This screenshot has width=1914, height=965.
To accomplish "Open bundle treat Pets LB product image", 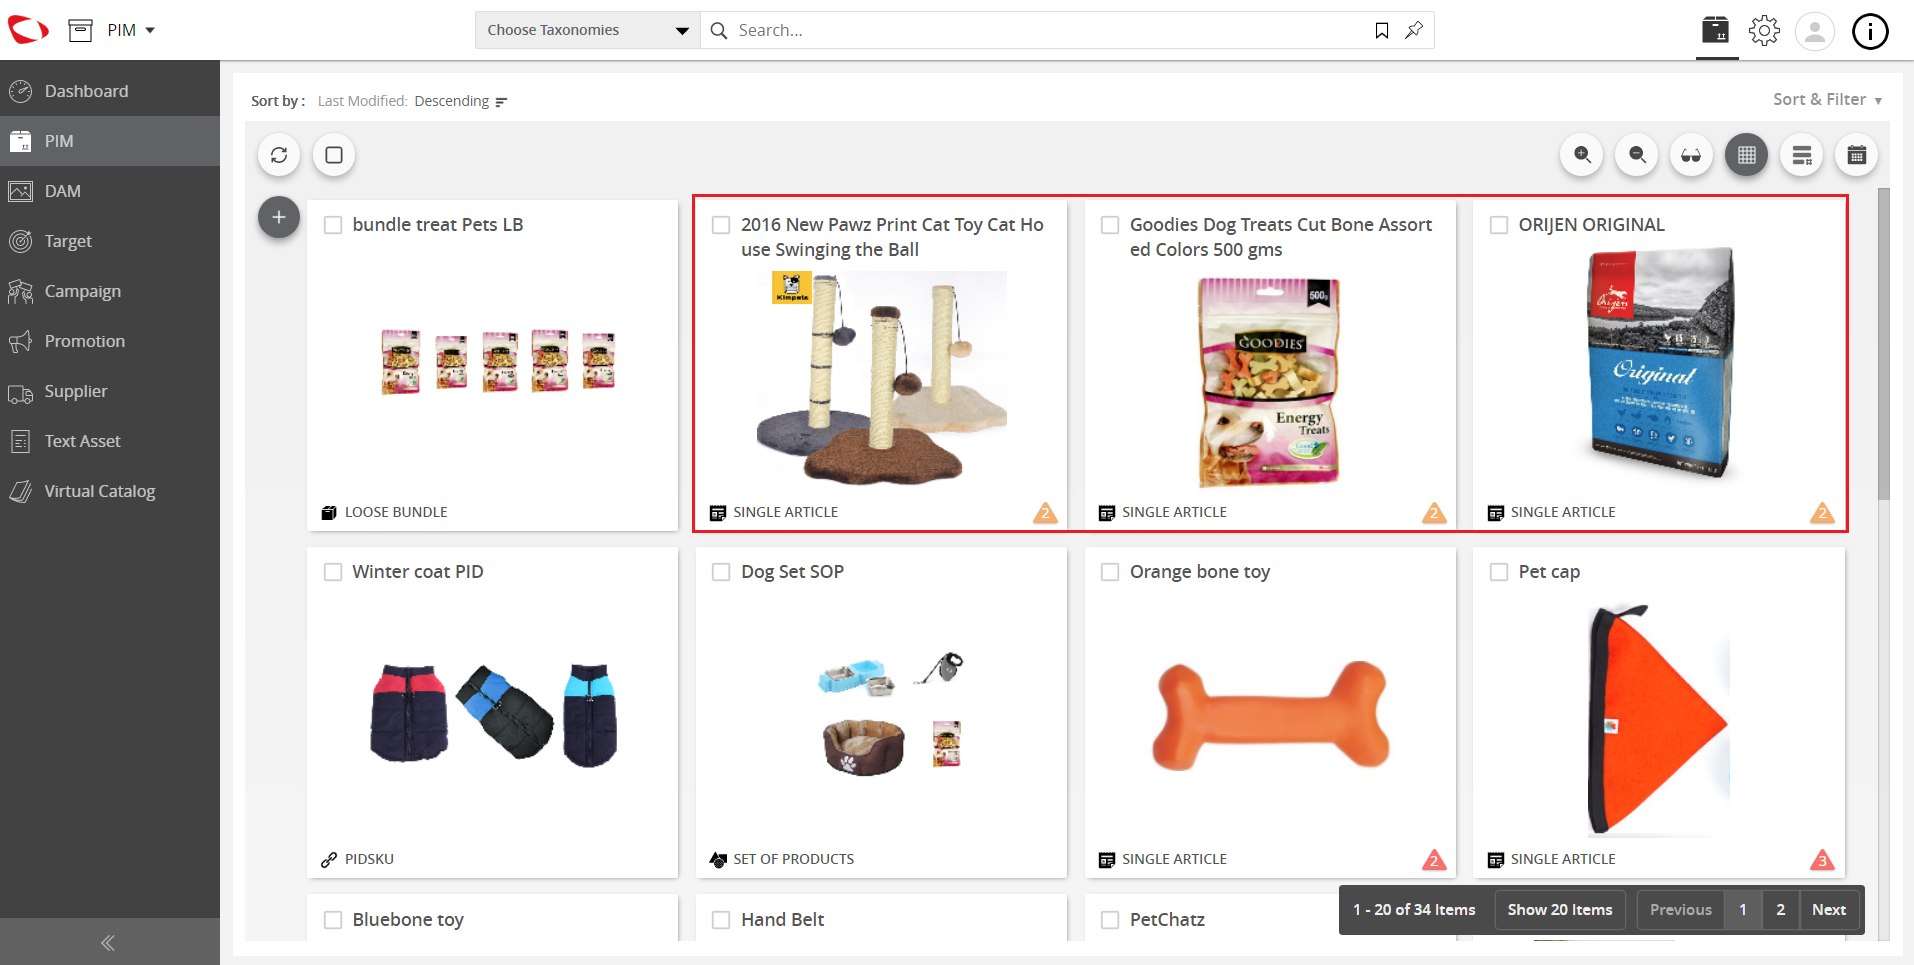I will point(498,361).
